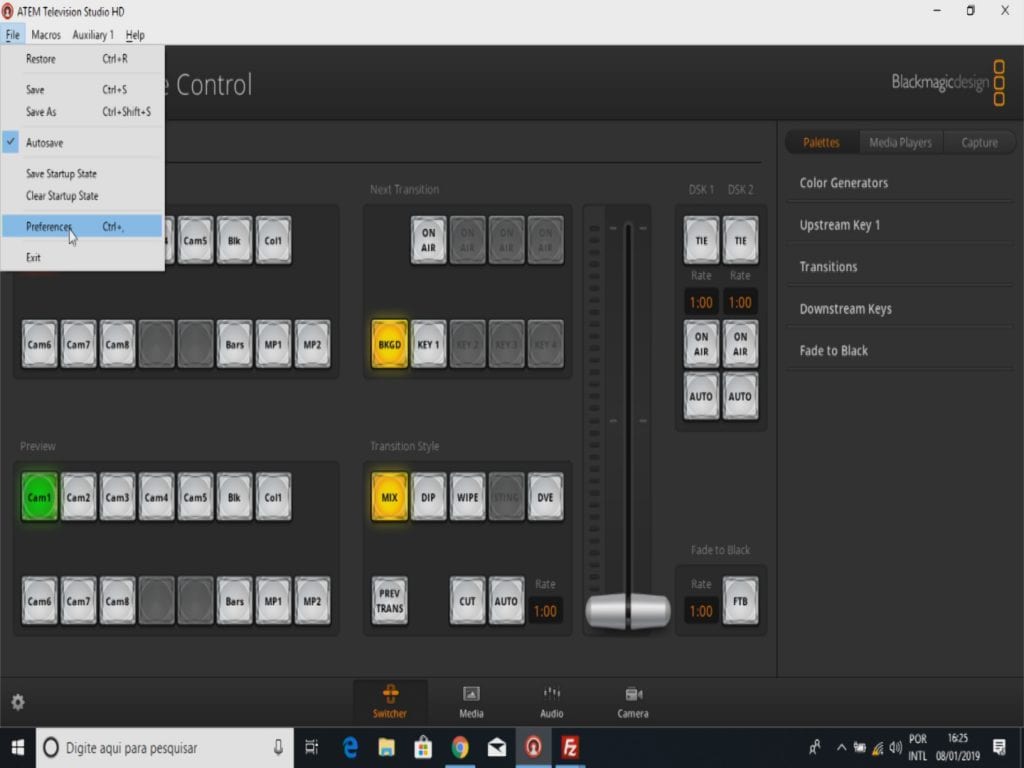
Task: Open File Explorer from the taskbar
Action: click(387, 747)
